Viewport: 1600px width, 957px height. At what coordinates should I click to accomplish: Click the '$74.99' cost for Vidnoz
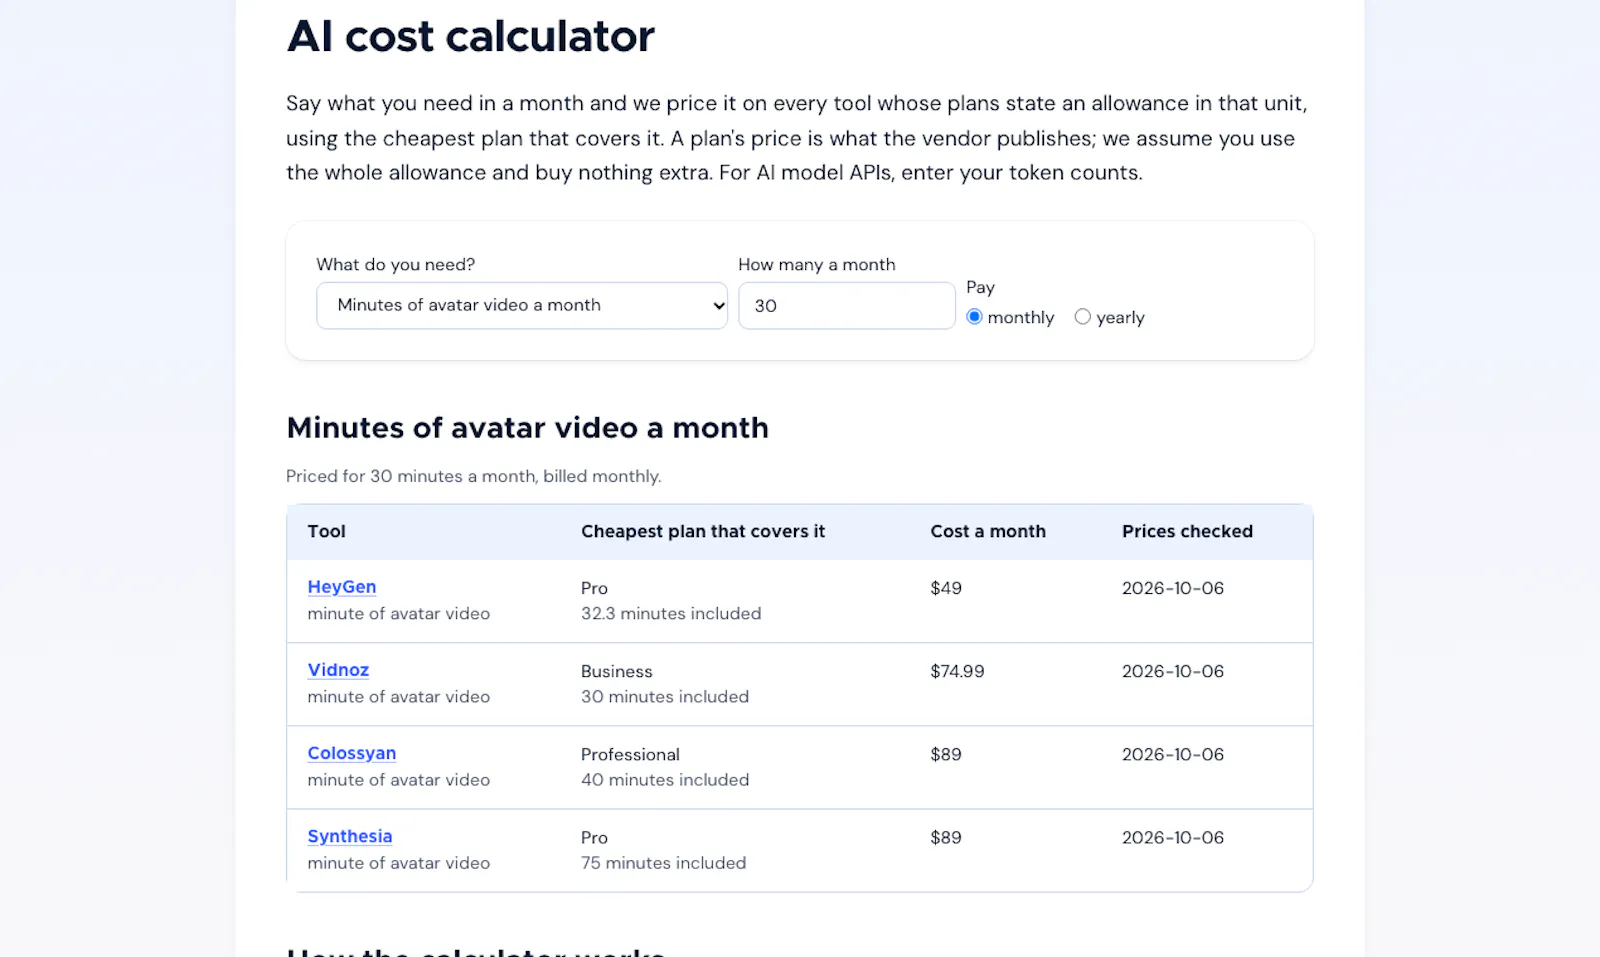pyautogui.click(x=957, y=671)
